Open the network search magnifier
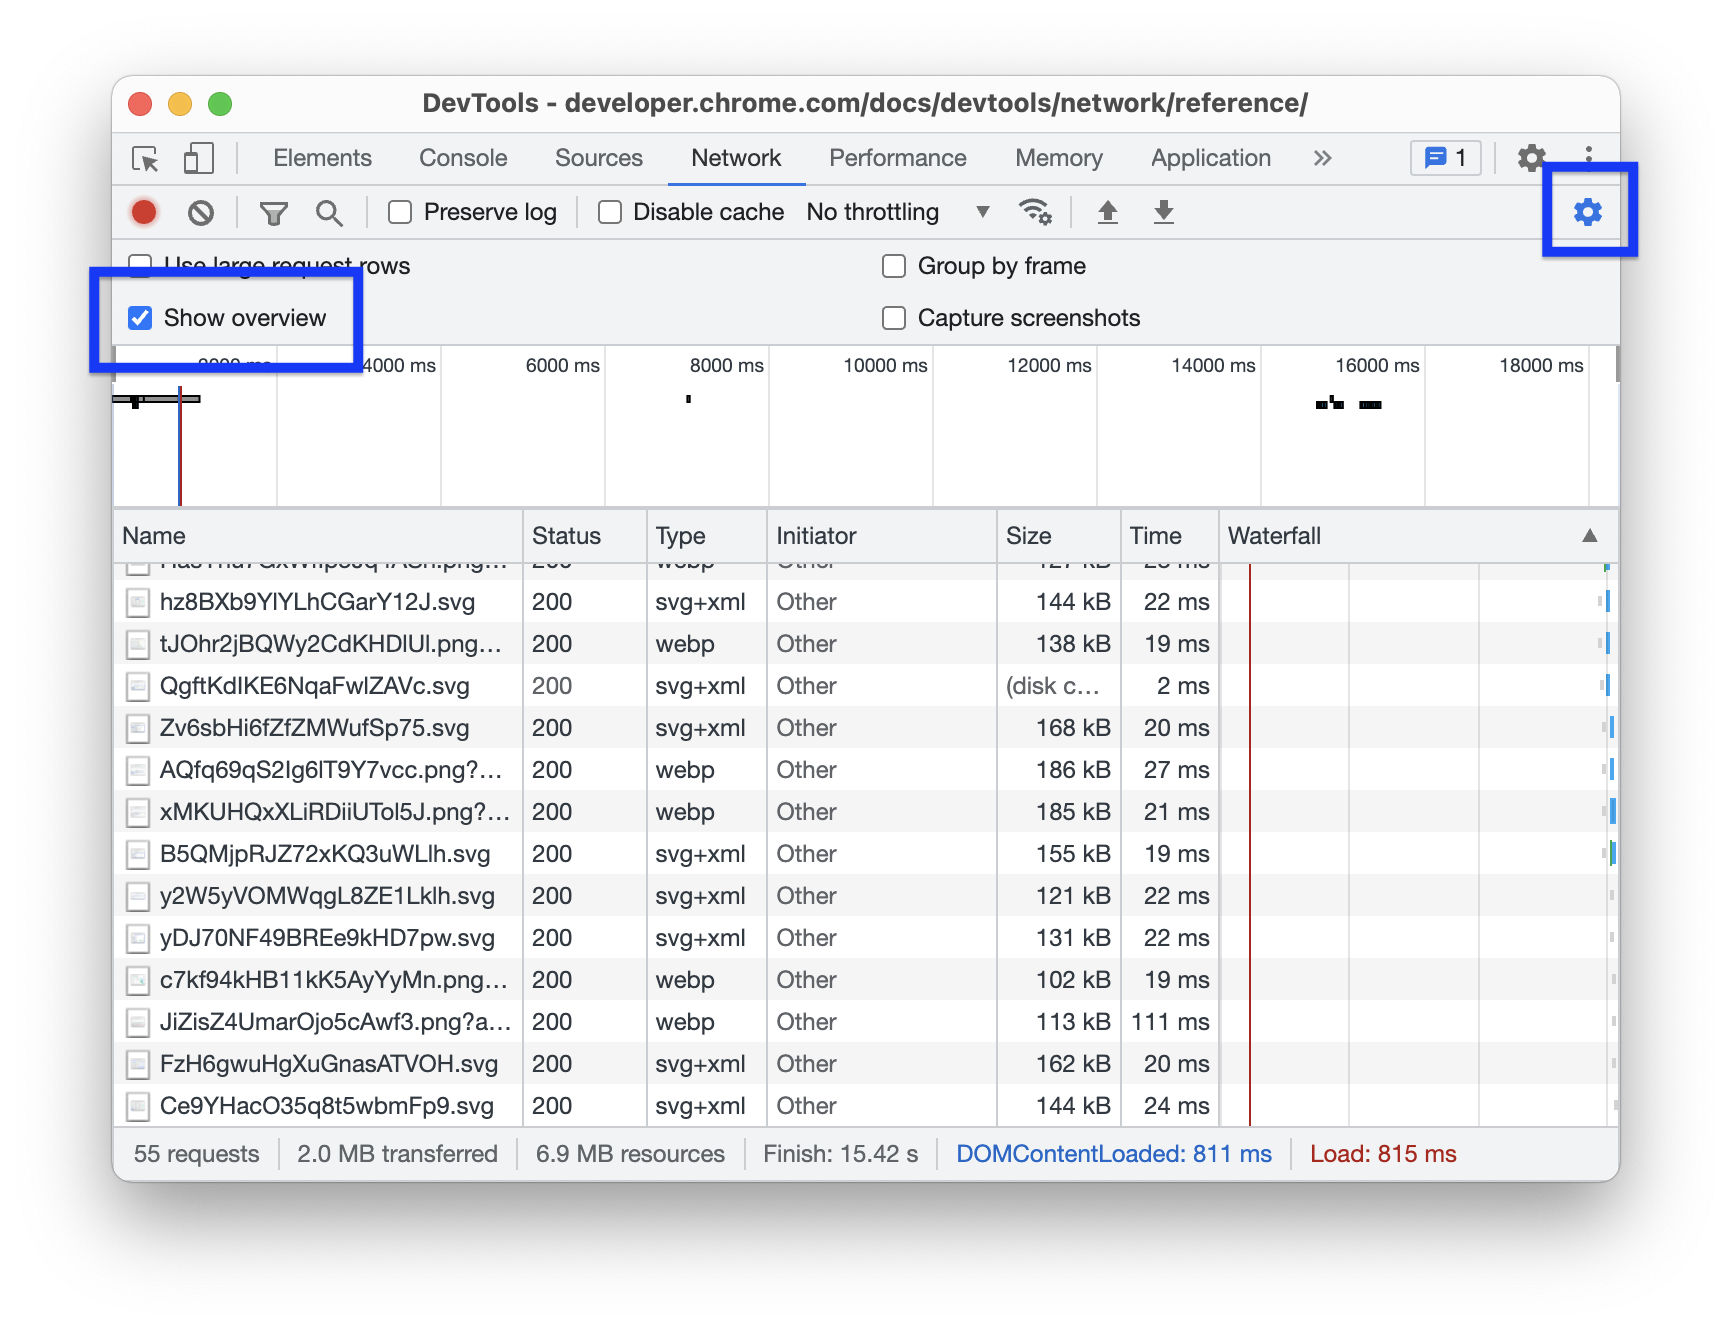1732x1330 pixels. (x=328, y=212)
